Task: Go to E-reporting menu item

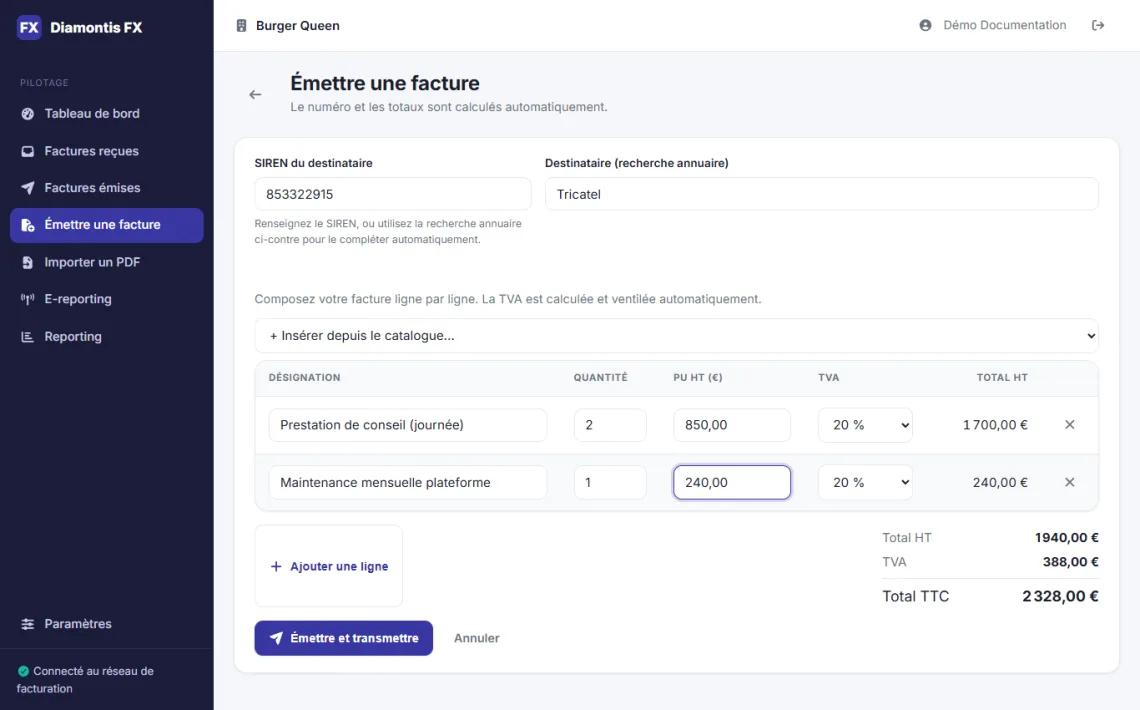Action: (x=107, y=299)
